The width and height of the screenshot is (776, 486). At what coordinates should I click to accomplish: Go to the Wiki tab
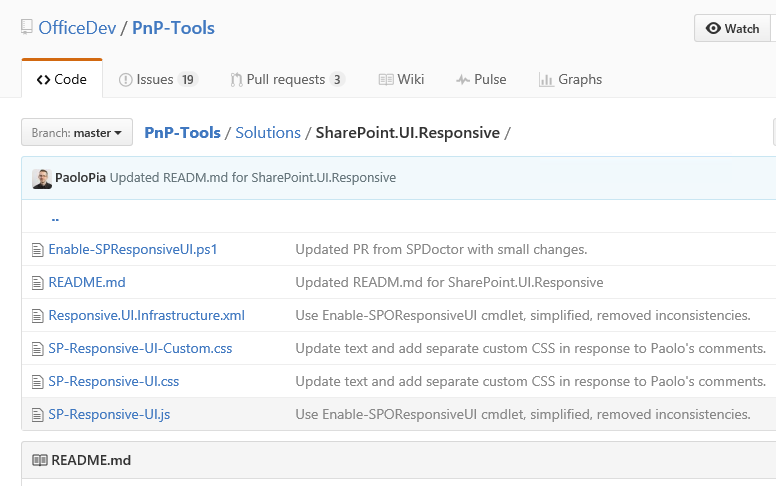[401, 80]
